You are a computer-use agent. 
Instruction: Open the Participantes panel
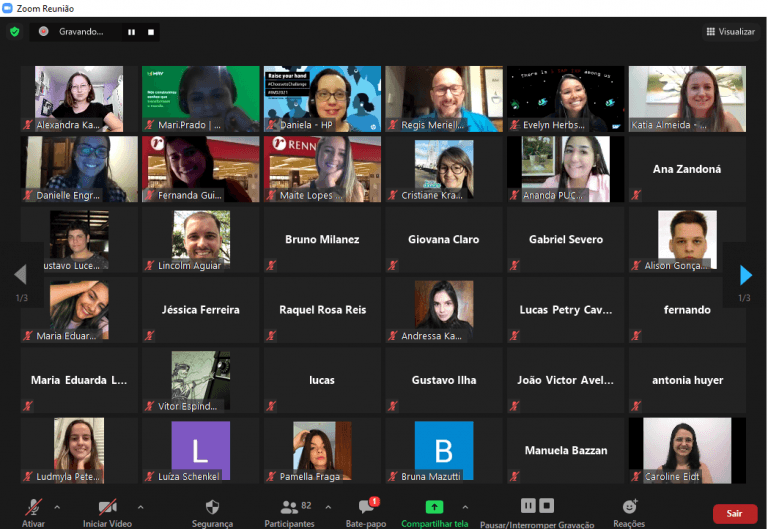(291, 510)
